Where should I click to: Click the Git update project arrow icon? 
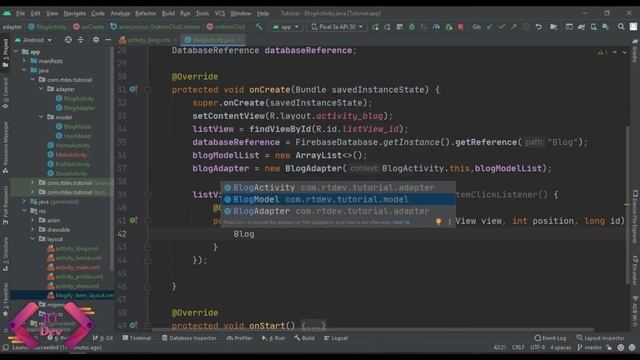tap(489, 27)
